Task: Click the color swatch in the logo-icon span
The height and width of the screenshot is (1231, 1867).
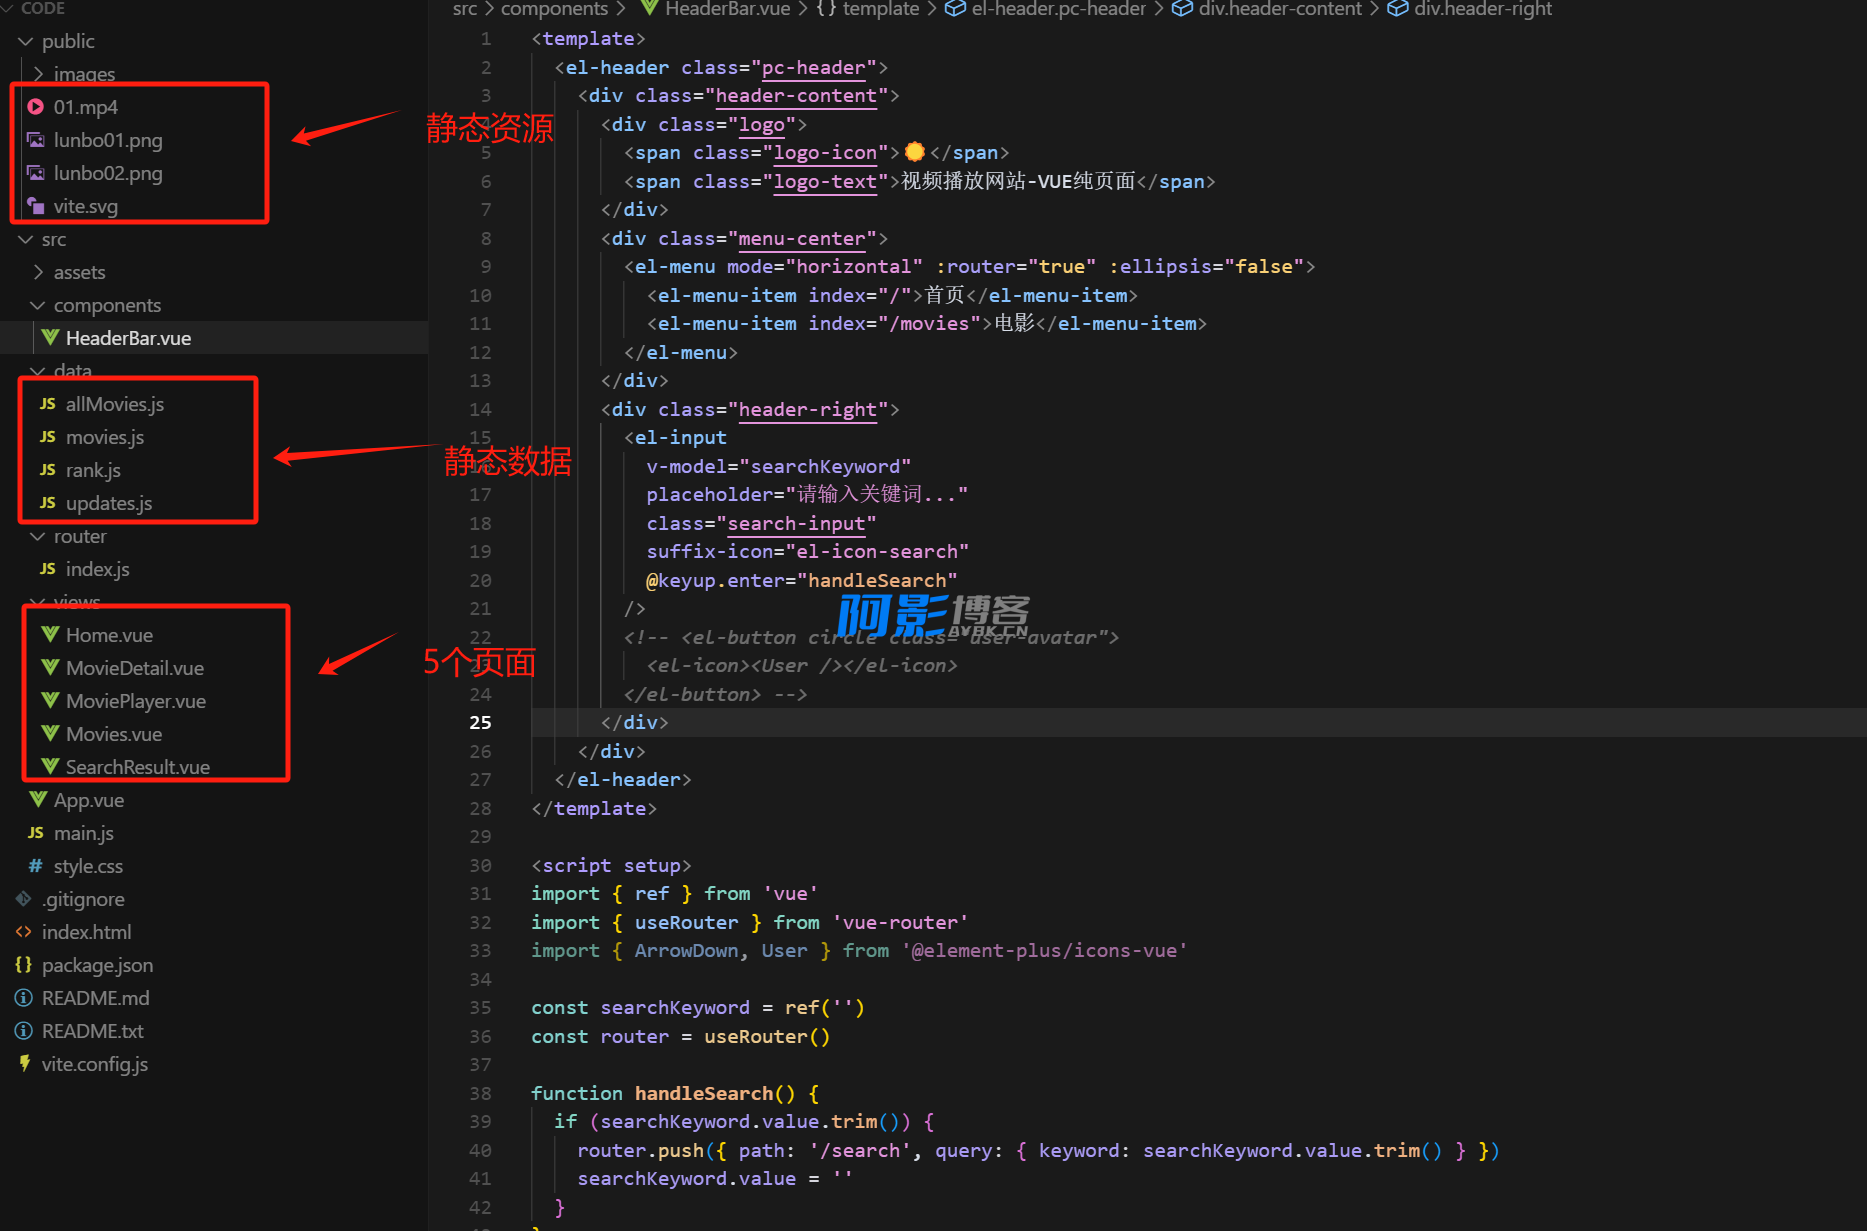Action: (x=914, y=152)
